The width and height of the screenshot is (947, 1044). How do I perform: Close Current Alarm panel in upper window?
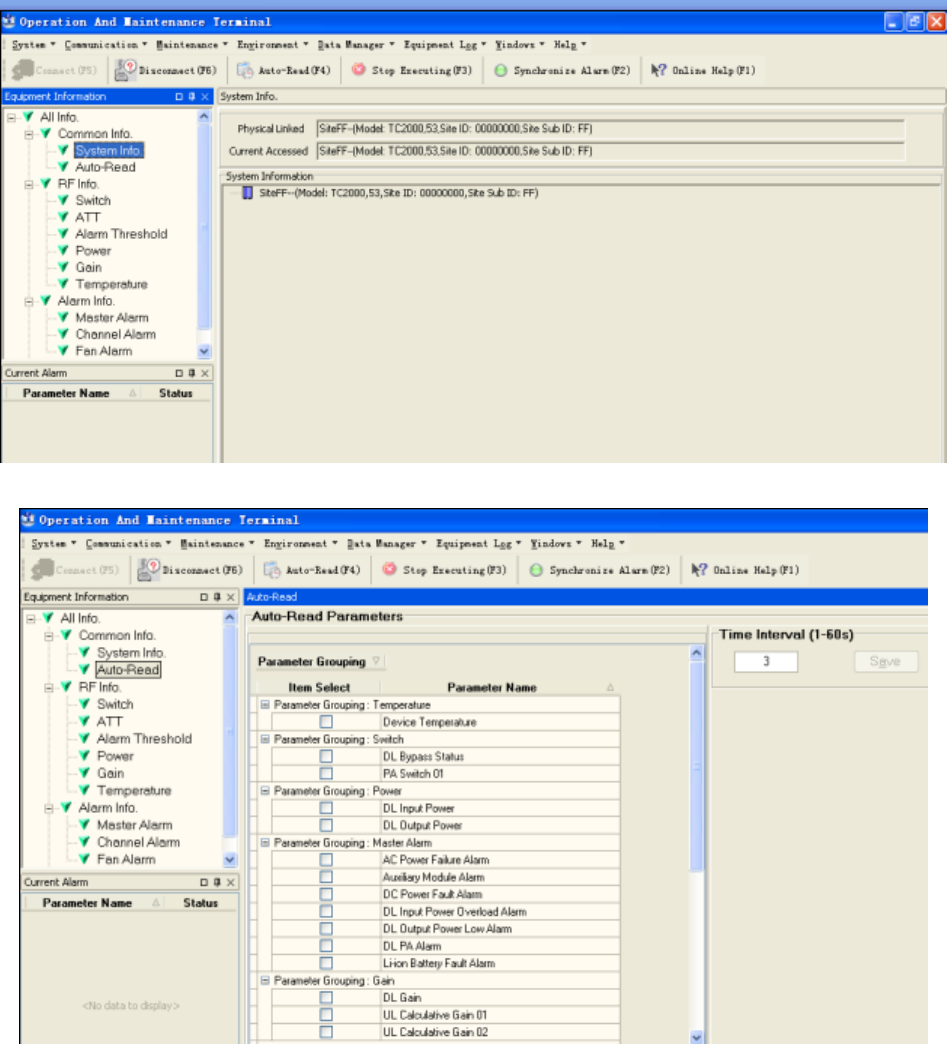(x=205, y=373)
